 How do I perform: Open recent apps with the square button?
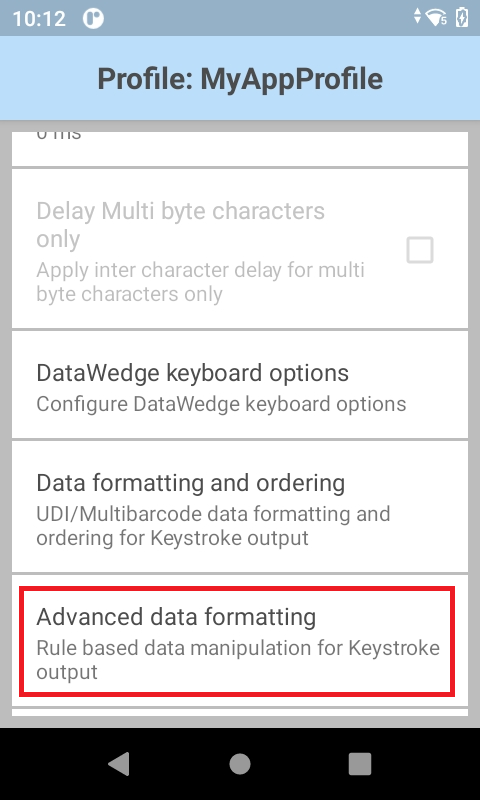(360, 764)
